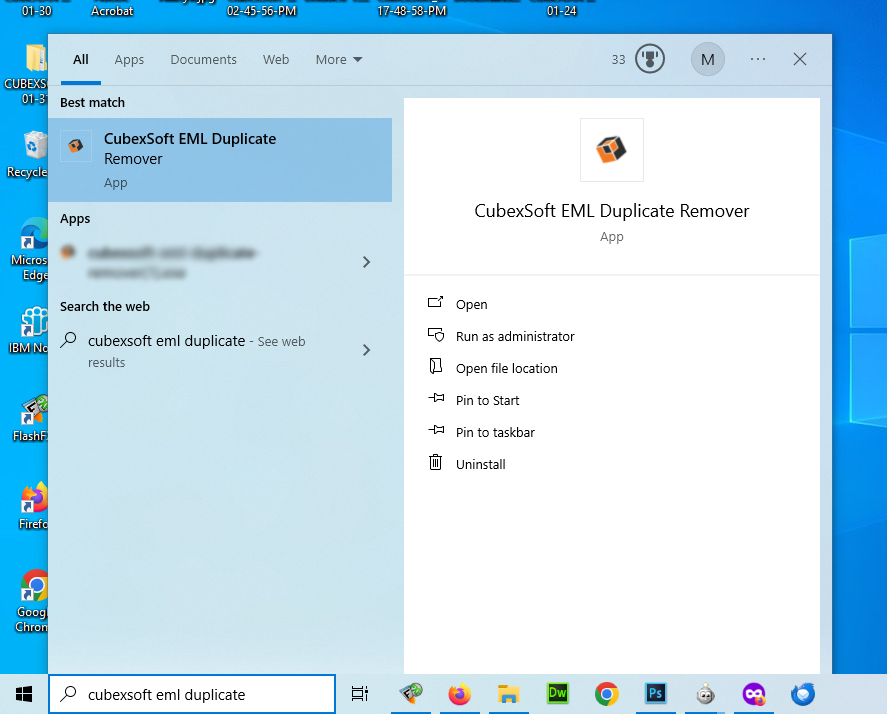This screenshot has height=714, width=887.
Task: Click the Task View taskbar icon
Action: pyautogui.click(x=360, y=694)
